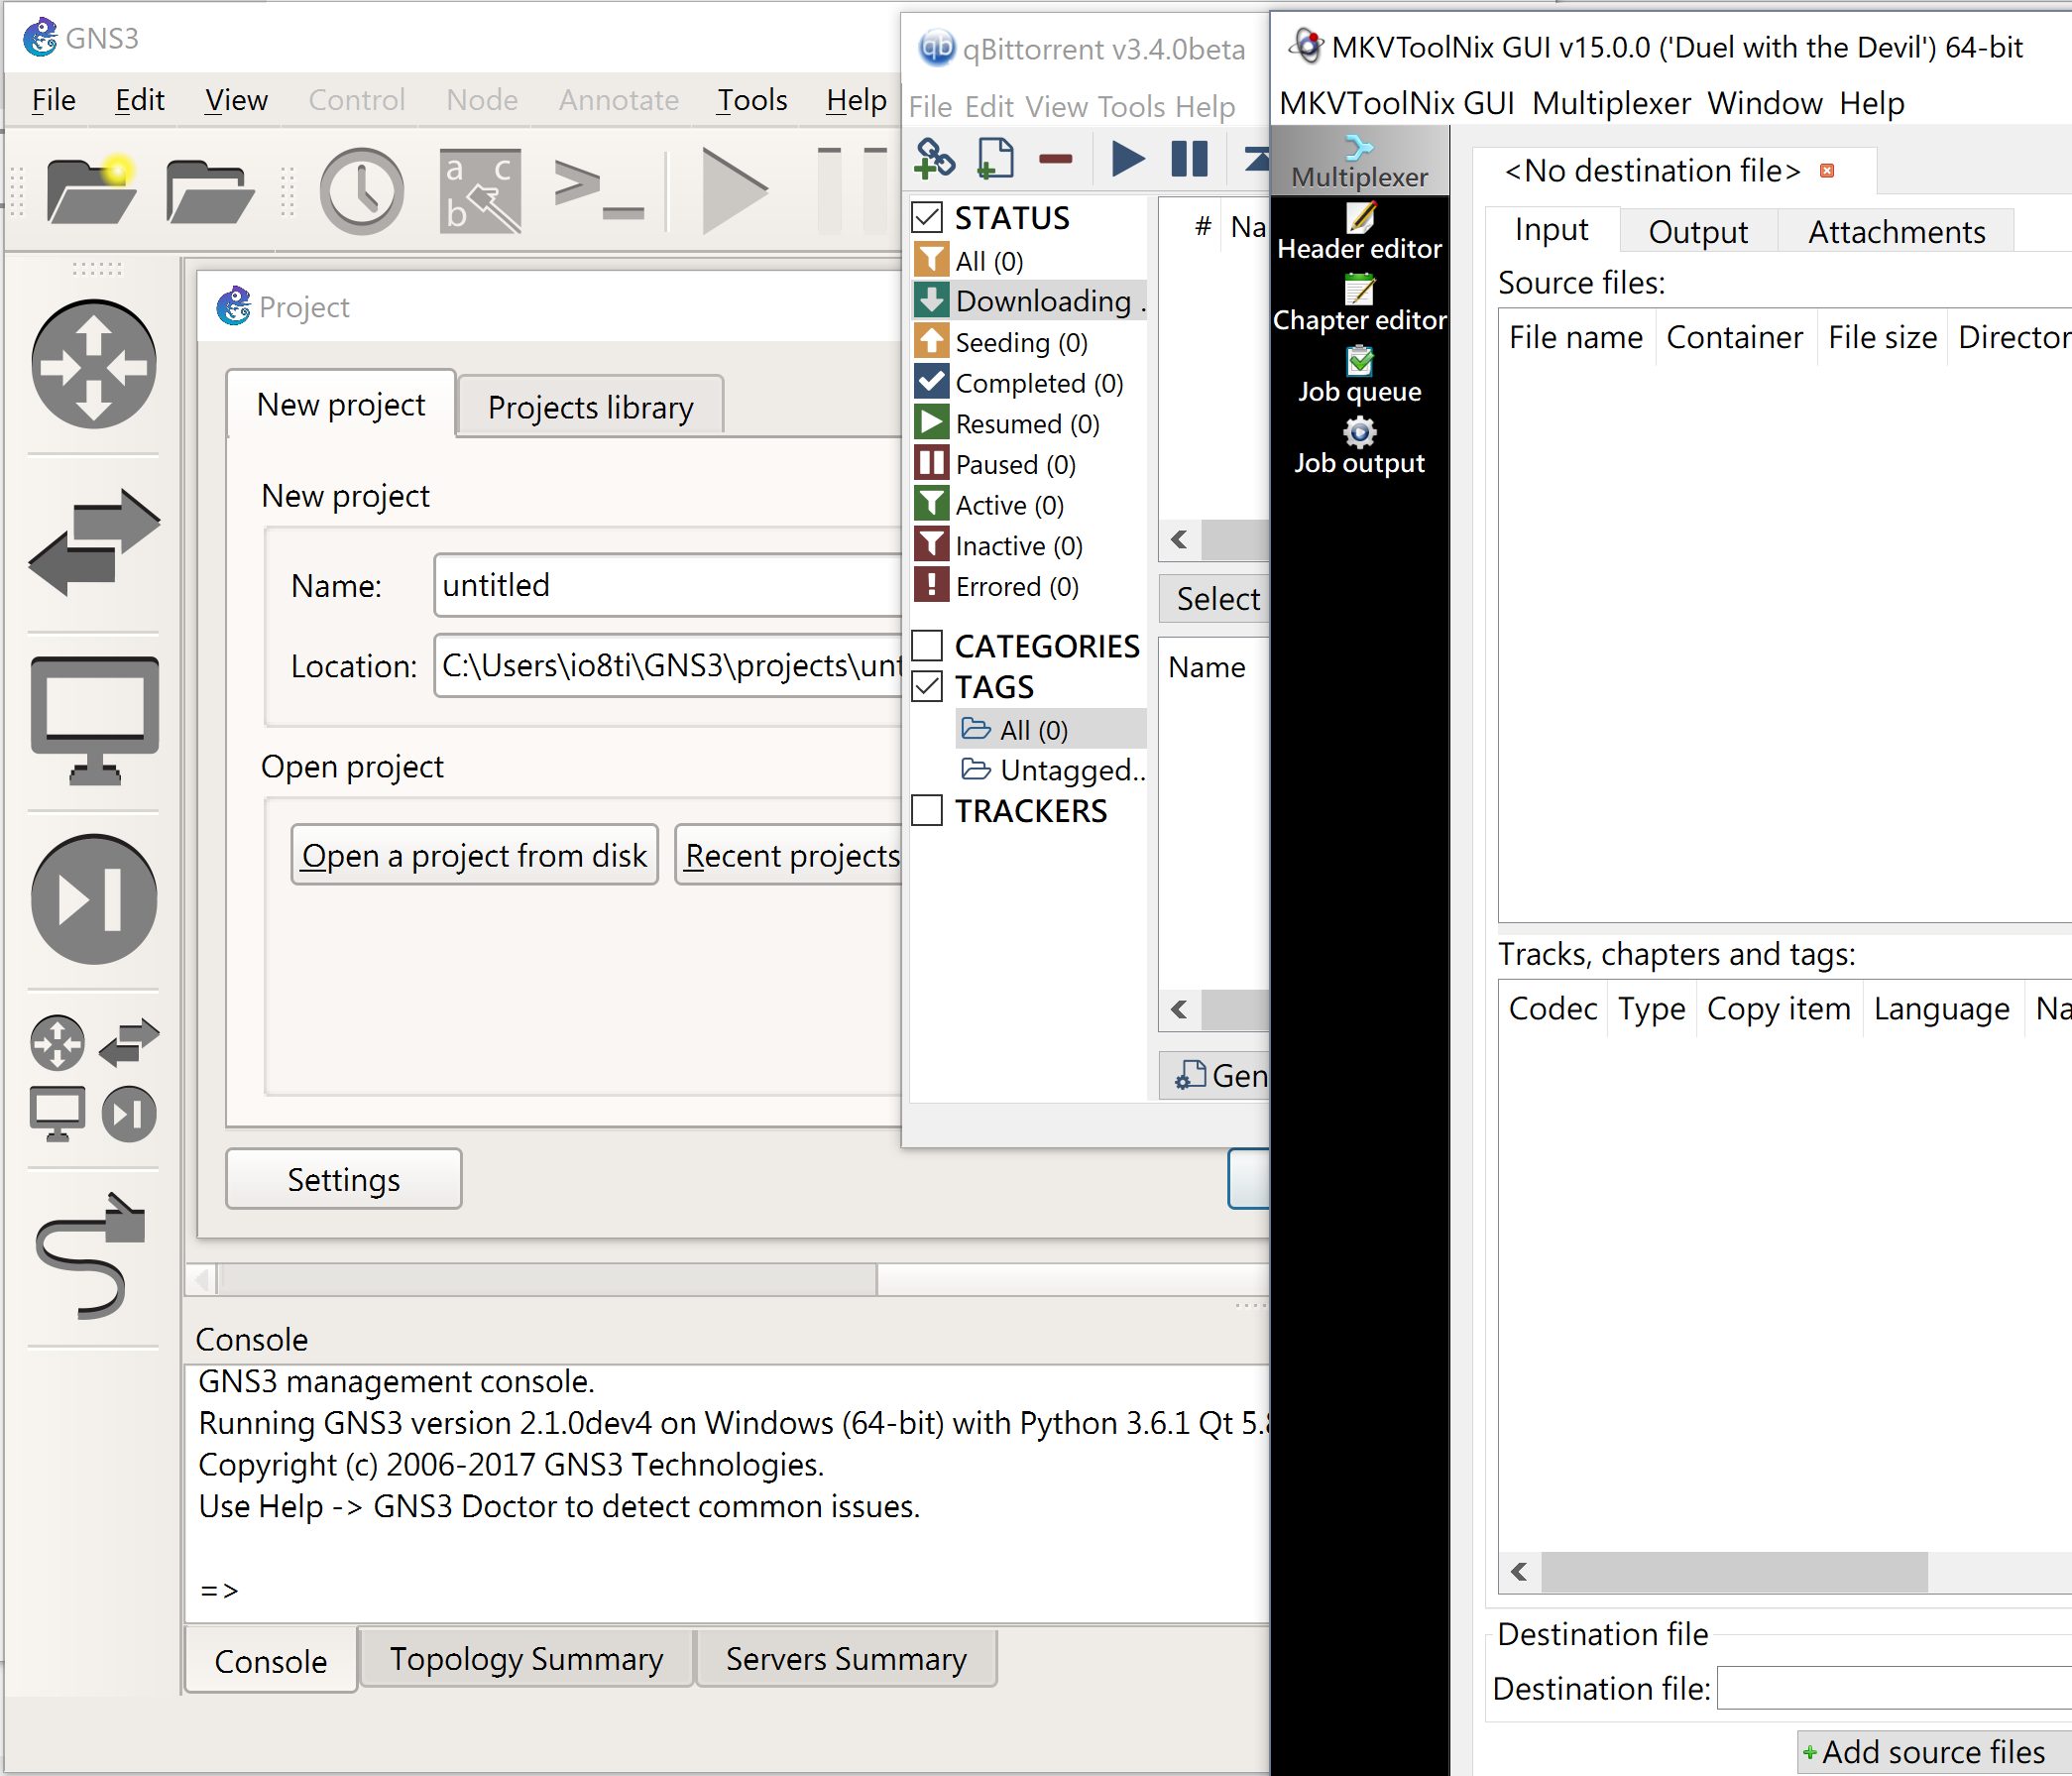Click project Location input field

(668, 665)
